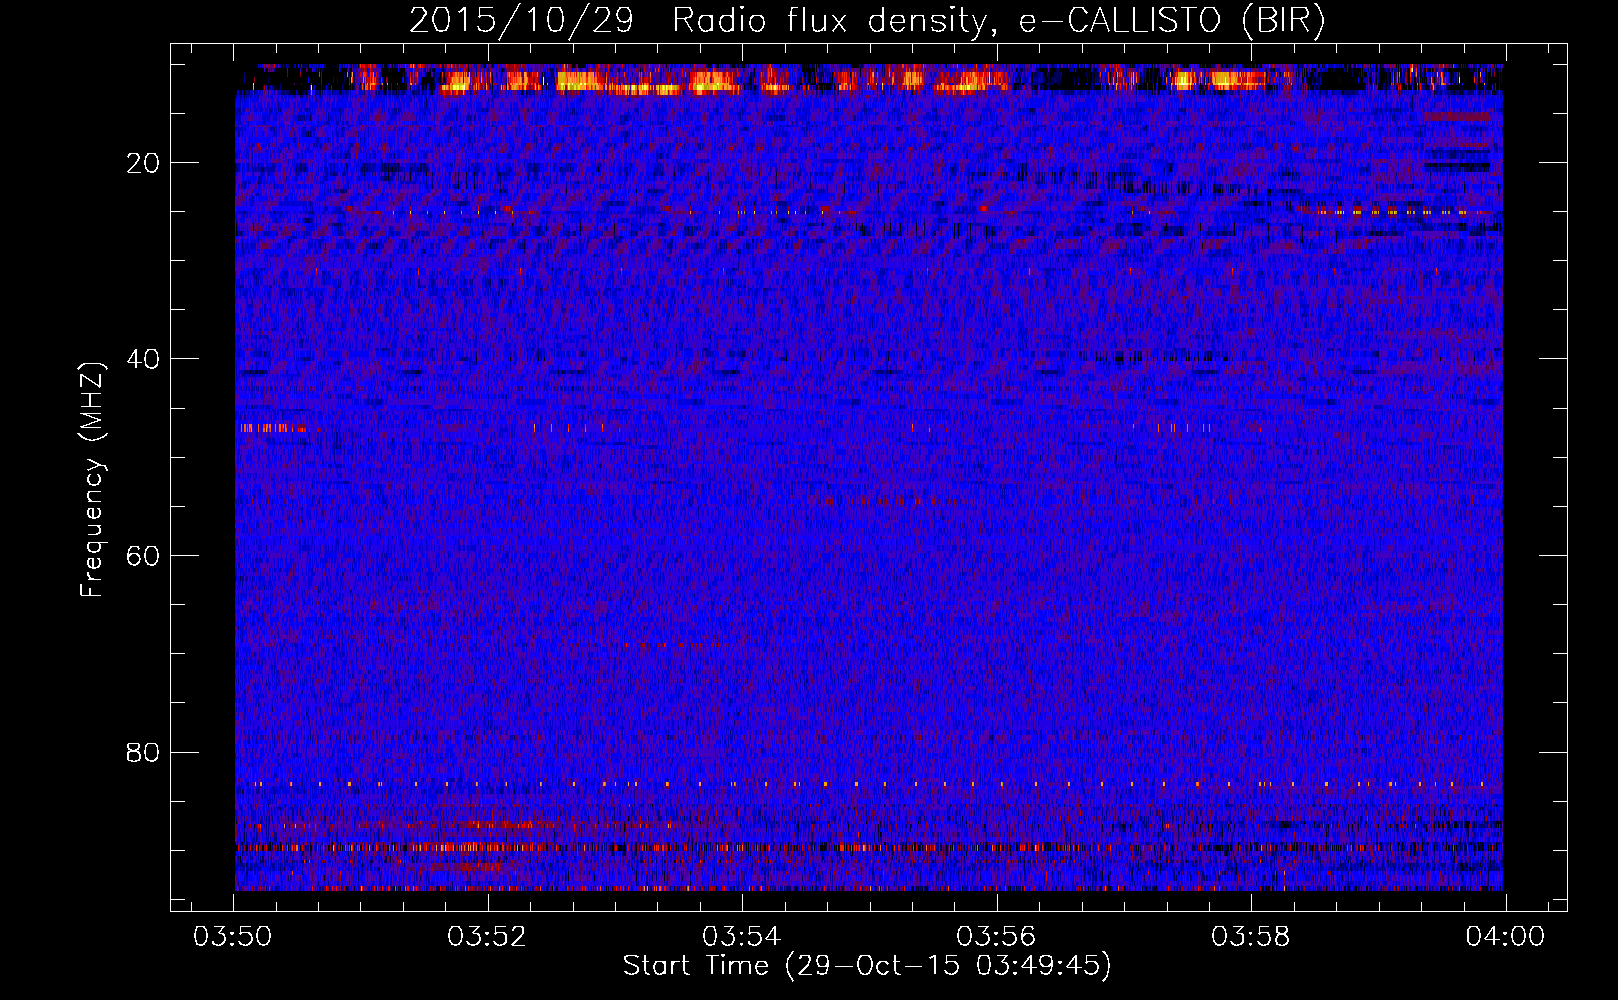This screenshot has height=1000, width=1618.
Task: Select the 03:56 time tick label
Action: tap(996, 937)
